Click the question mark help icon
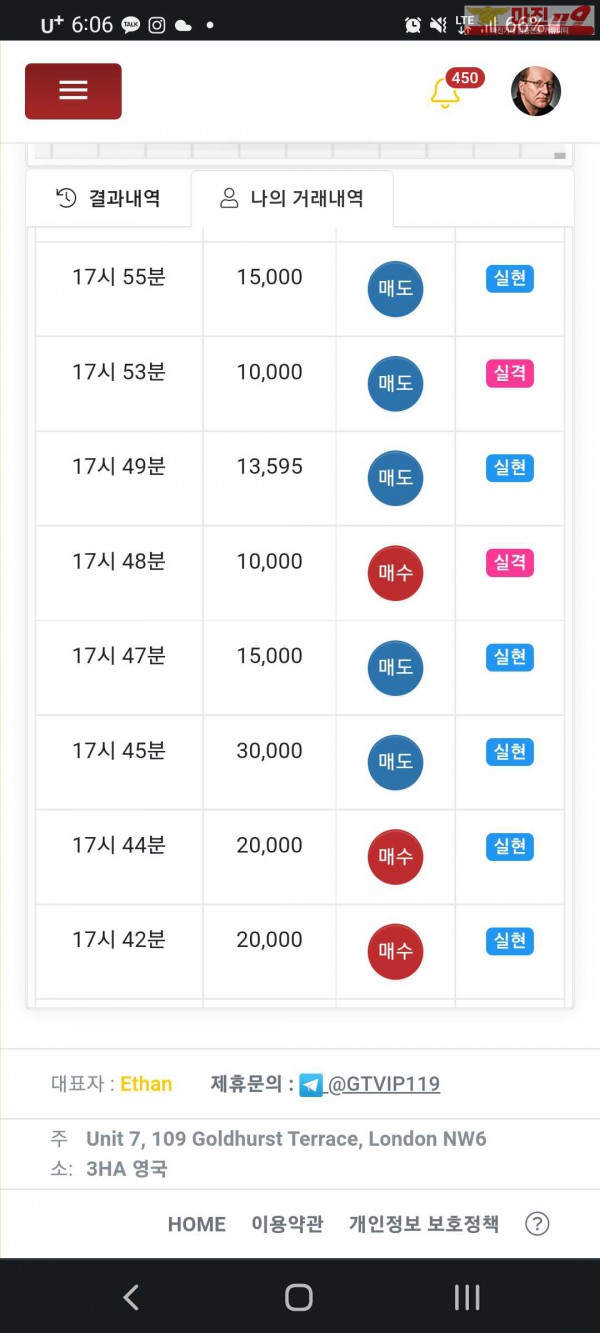This screenshot has height=1333, width=600. click(537, 1224)
